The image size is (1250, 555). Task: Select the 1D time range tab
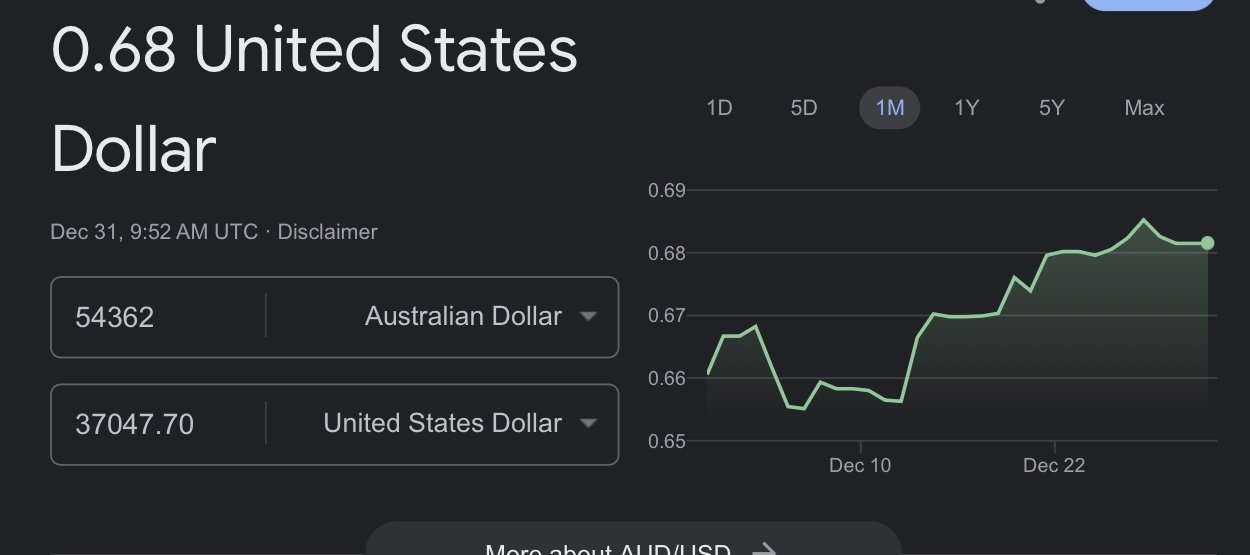(x=719, y=108)
